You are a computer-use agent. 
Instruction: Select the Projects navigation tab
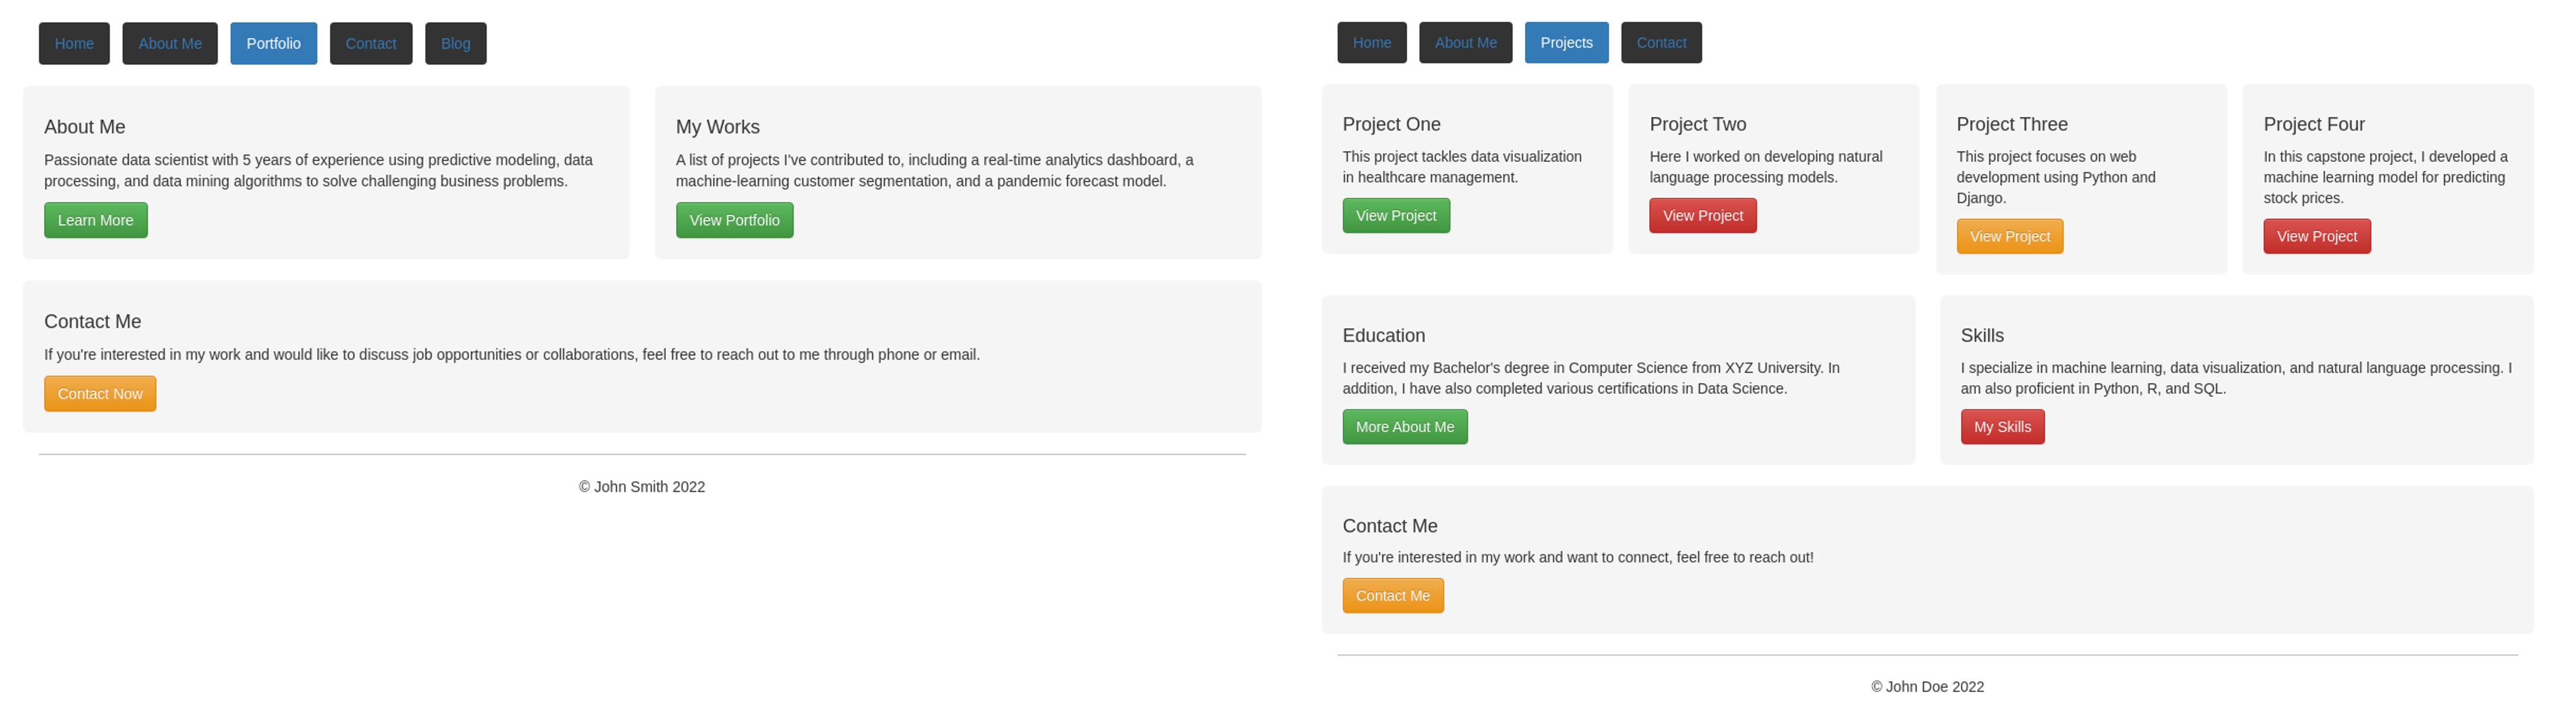pos(1566,43)
